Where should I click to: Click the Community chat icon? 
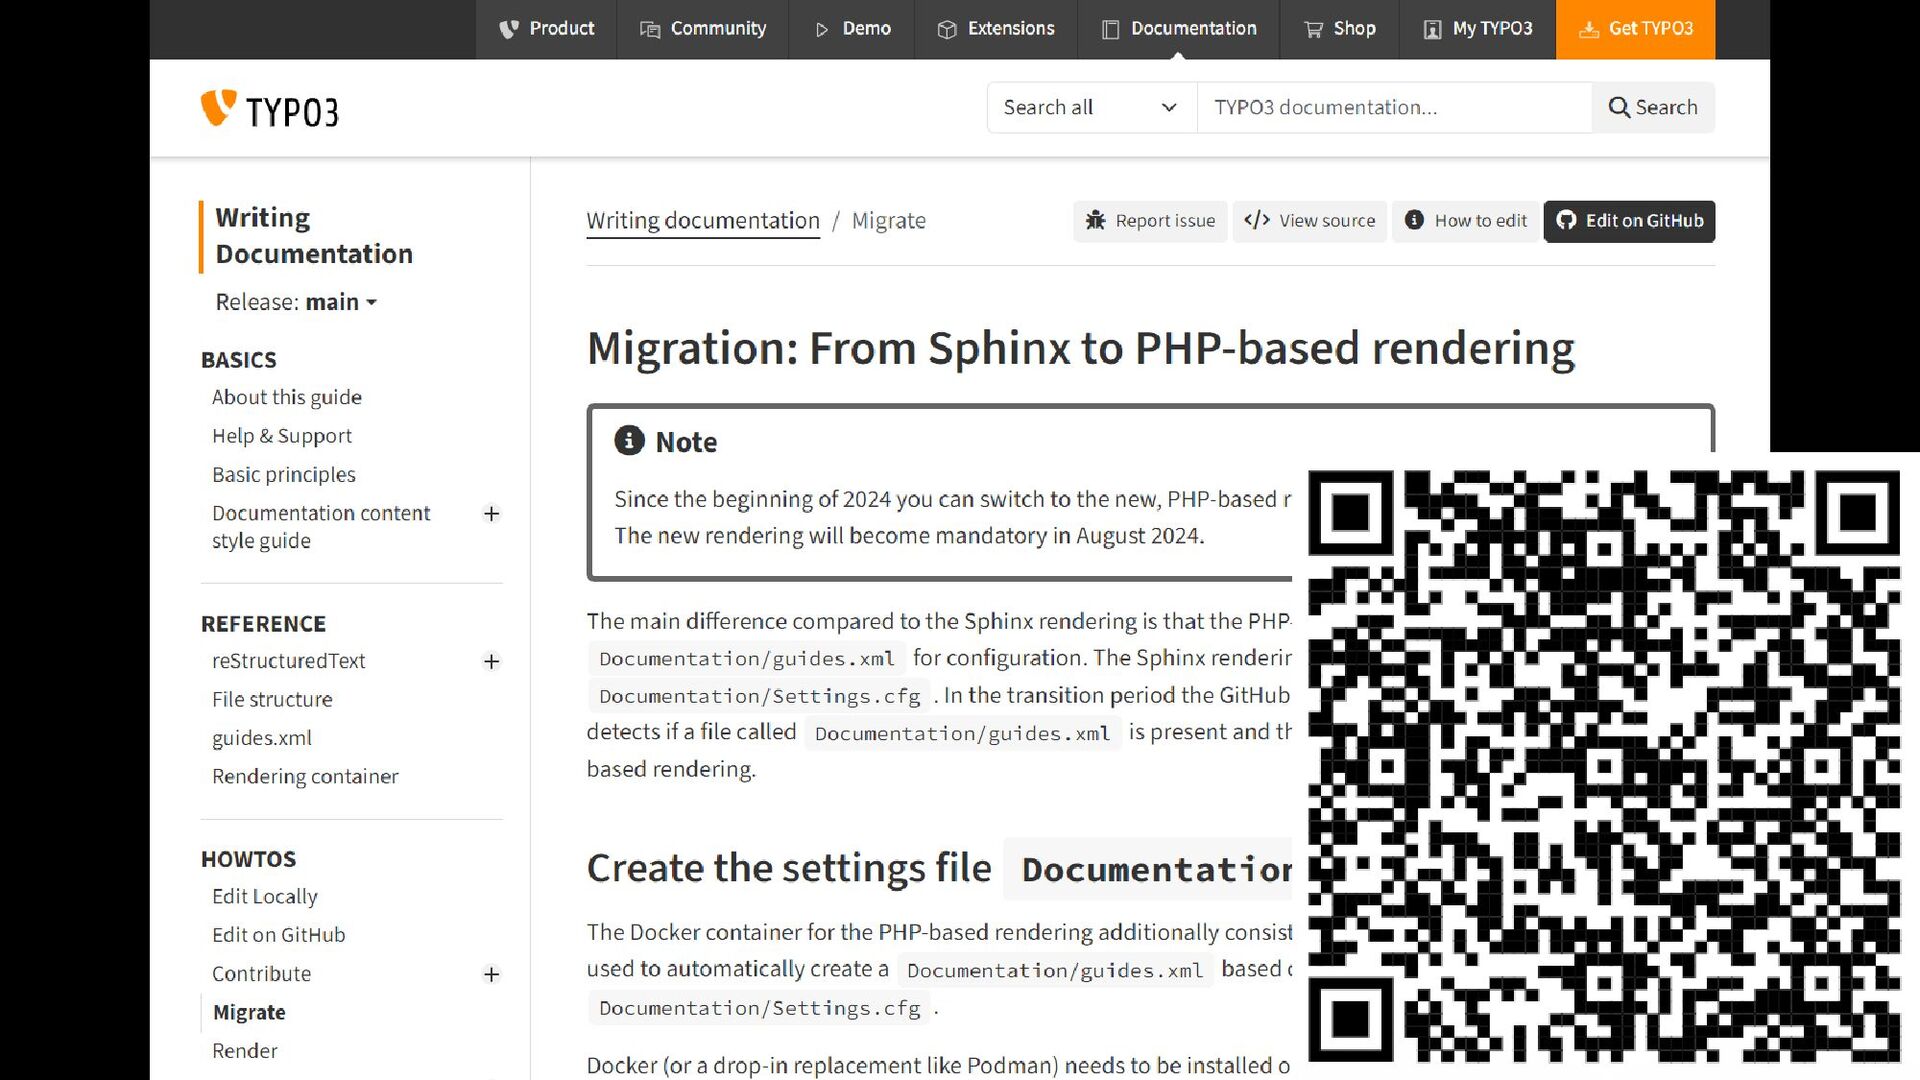click(x=650, y=29)
